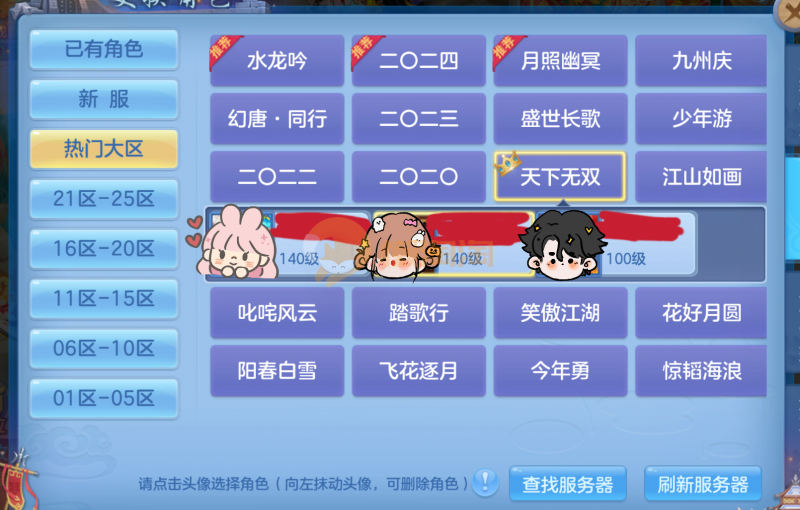
Task: Switch to the 已有角色 tab
Action: coord(104,49)
